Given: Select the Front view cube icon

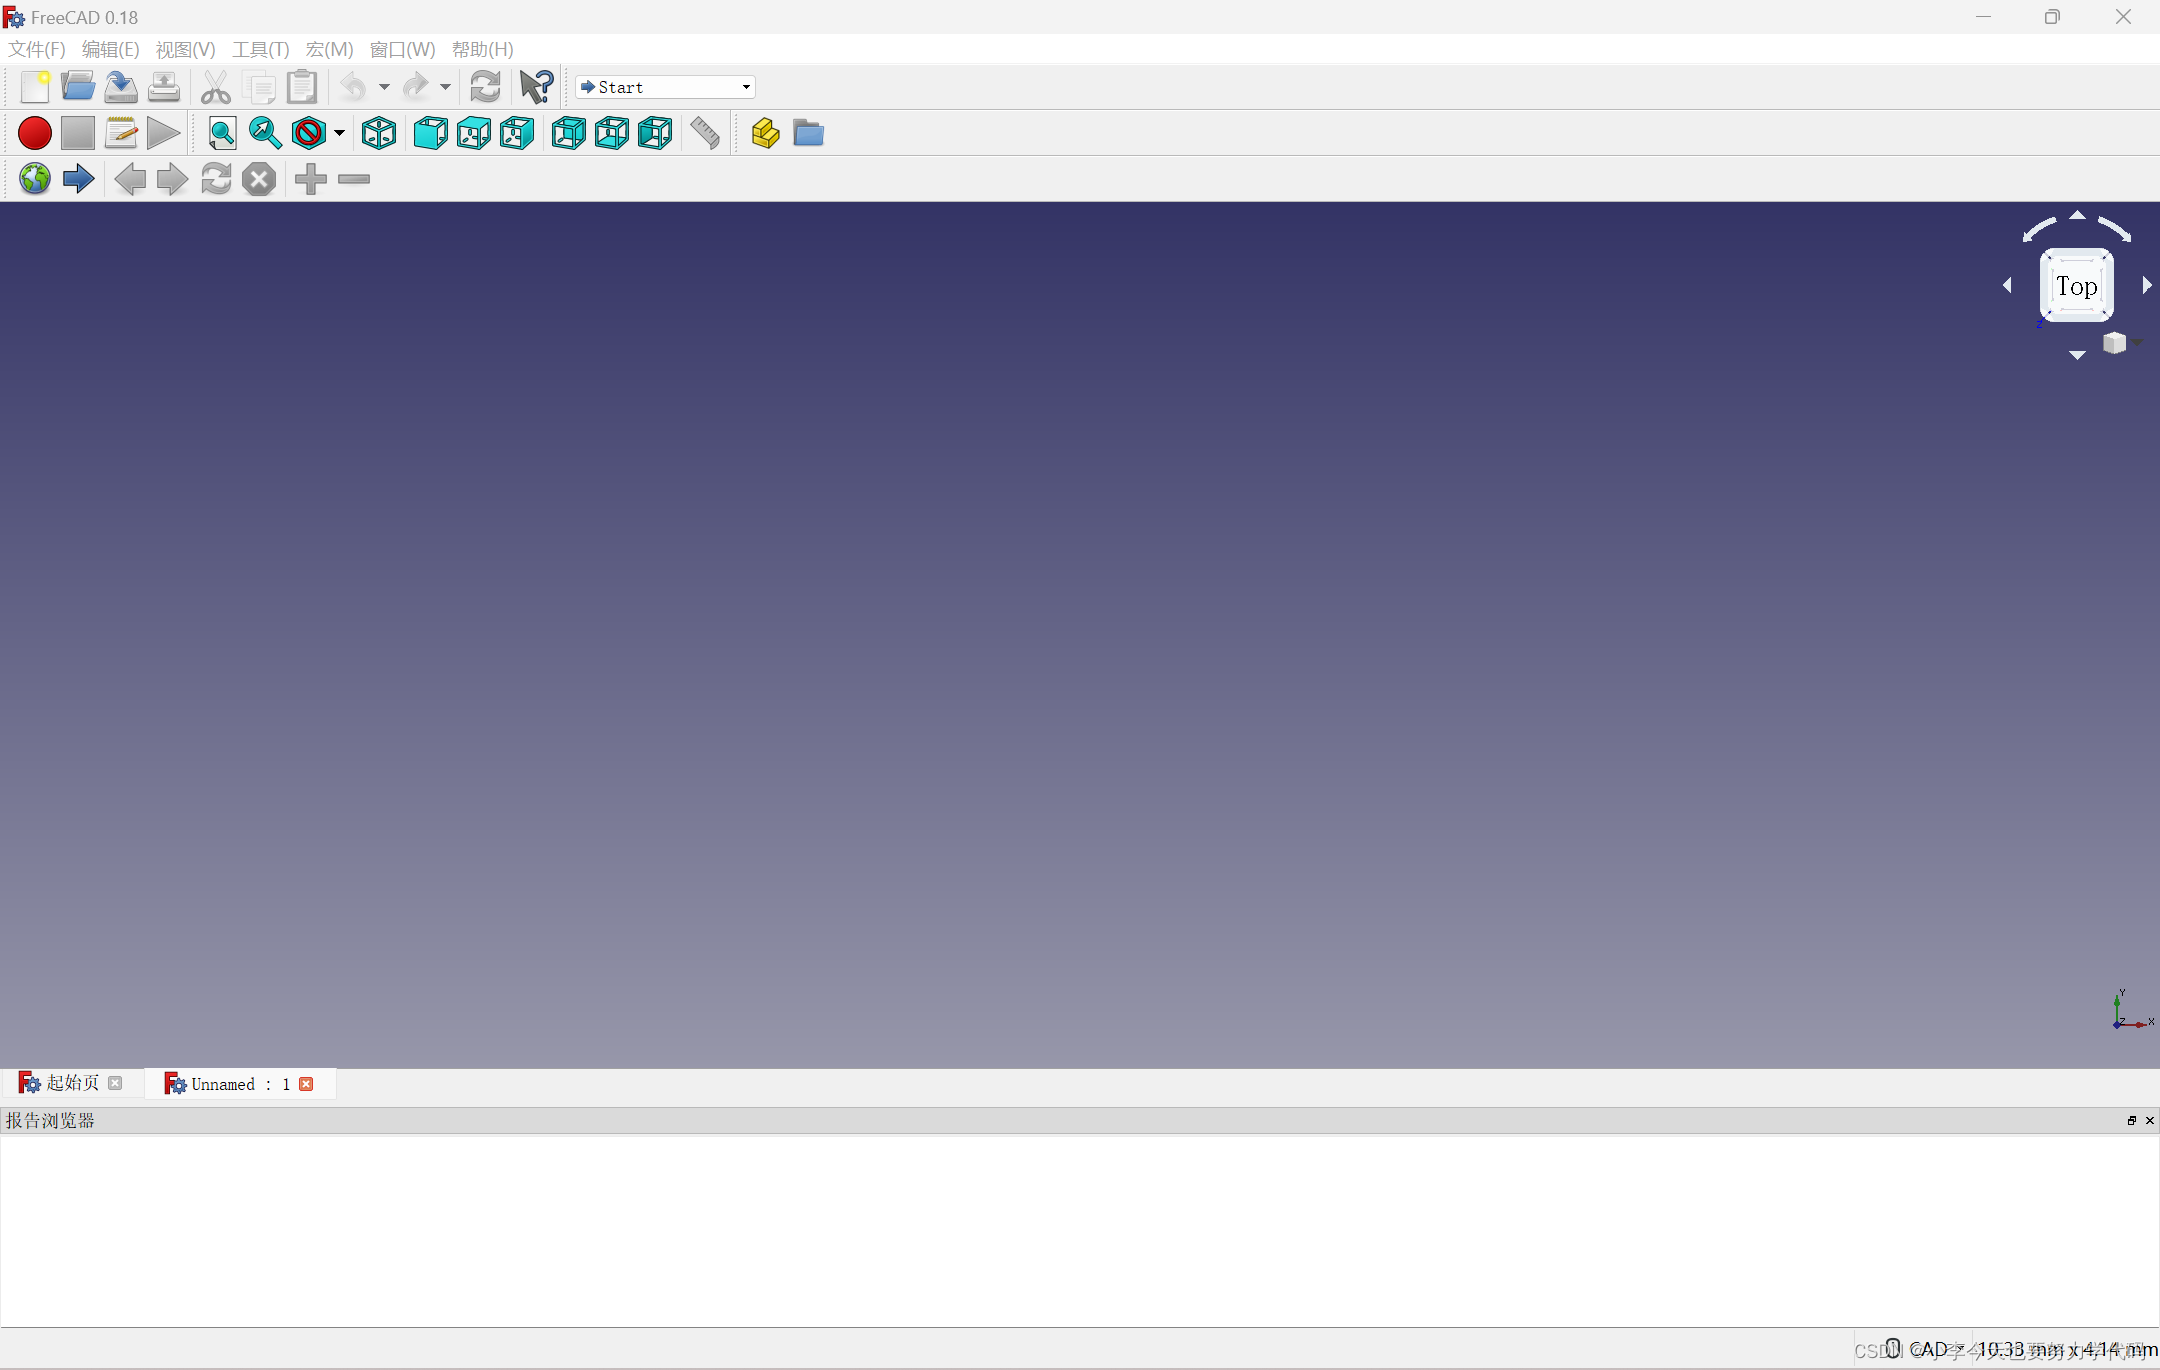Looking at the screenshot, I should point(428,133).
